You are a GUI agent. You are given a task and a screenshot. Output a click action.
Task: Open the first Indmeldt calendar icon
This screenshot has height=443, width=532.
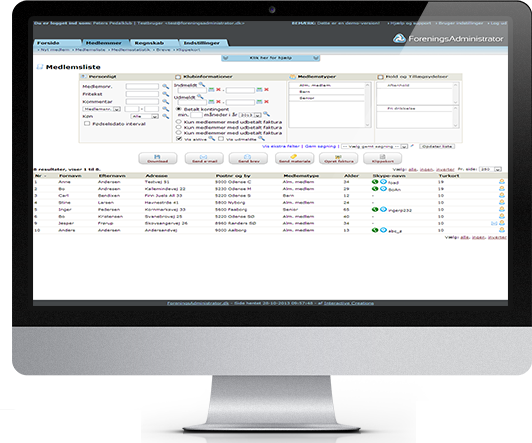click(x=211, y=90)
